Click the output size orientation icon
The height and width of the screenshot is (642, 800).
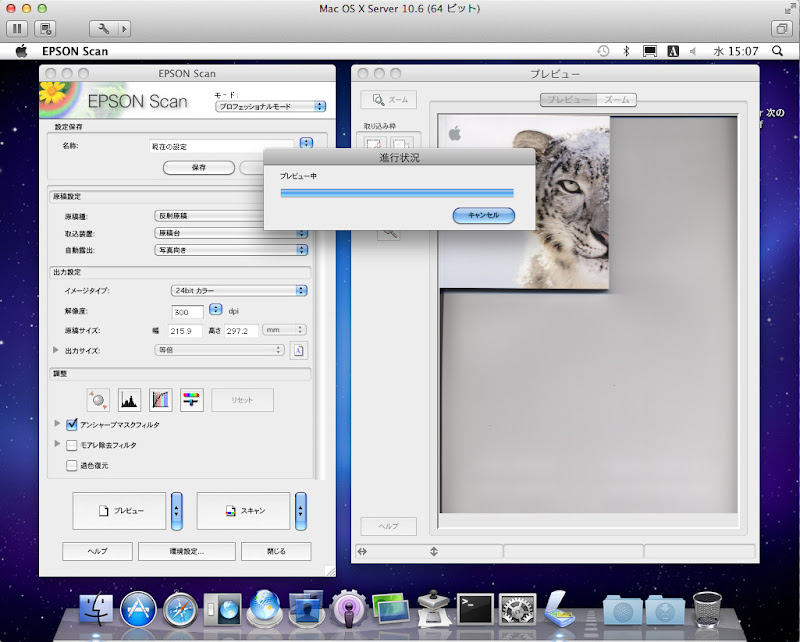pyautogui.click(x=298, y=350)
